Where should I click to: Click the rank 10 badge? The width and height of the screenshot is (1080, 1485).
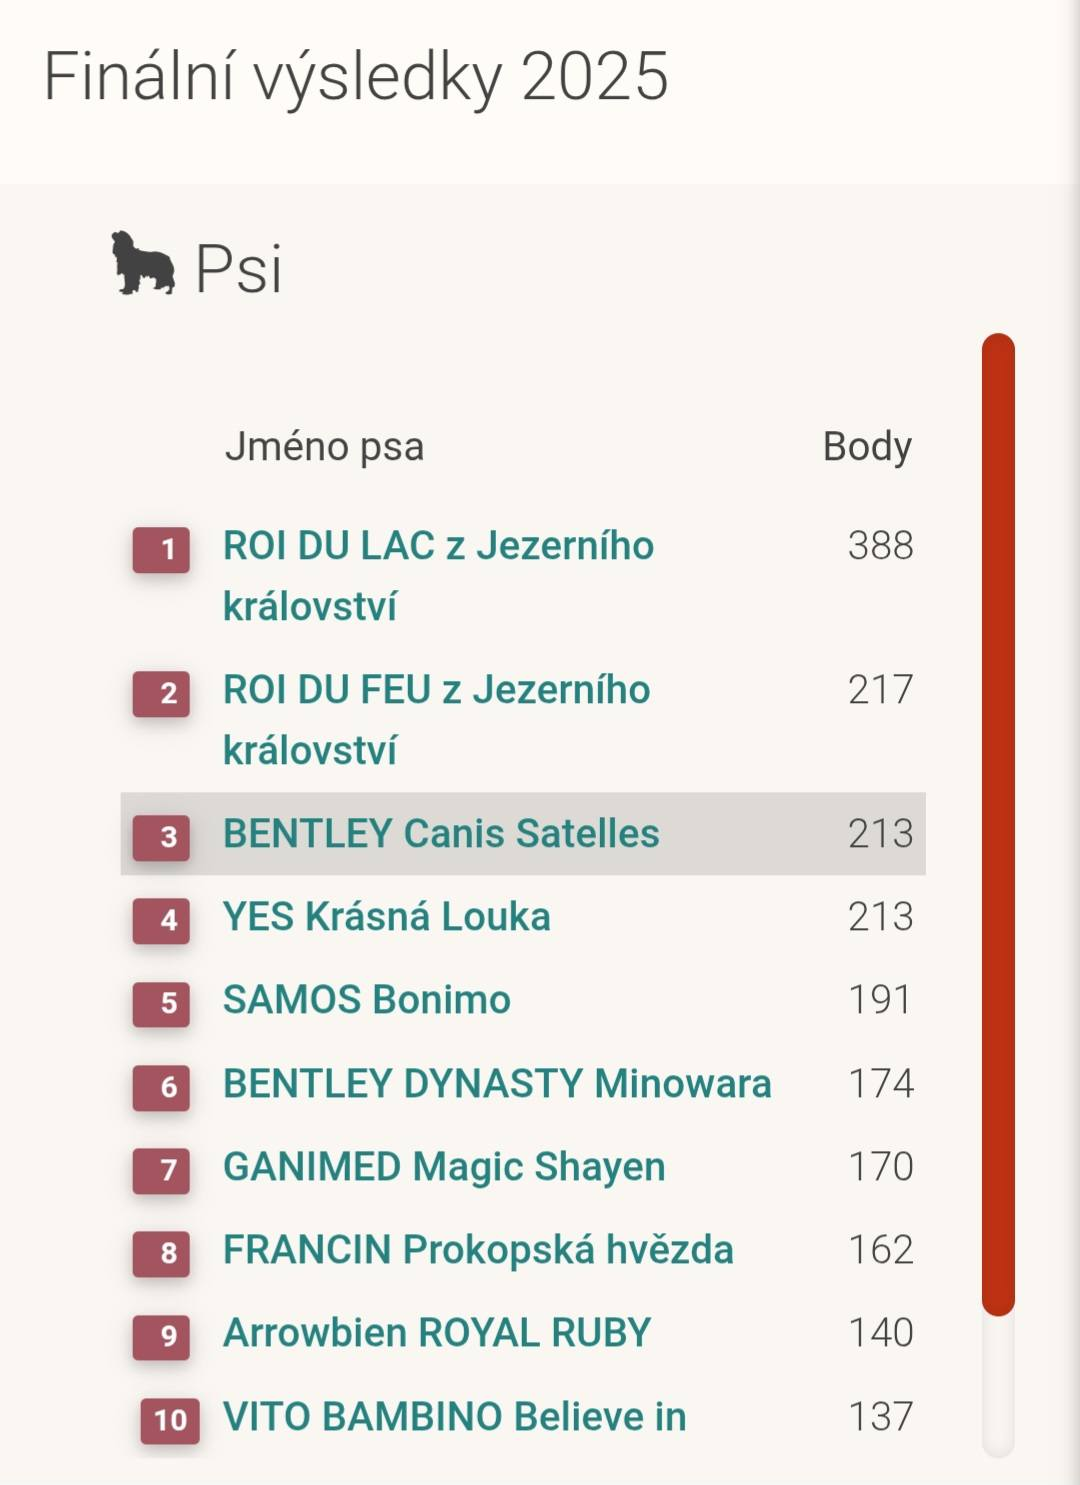click(170, 1419)
